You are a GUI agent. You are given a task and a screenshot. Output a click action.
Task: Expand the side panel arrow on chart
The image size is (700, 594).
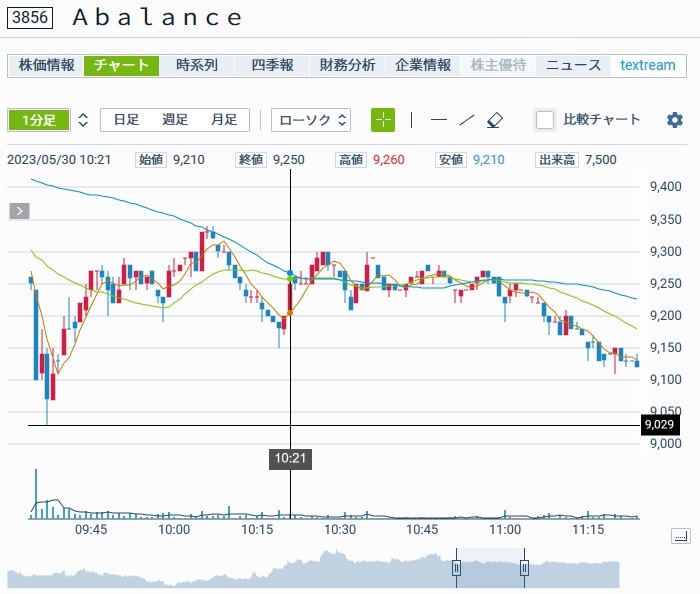(x=20, y=211)
